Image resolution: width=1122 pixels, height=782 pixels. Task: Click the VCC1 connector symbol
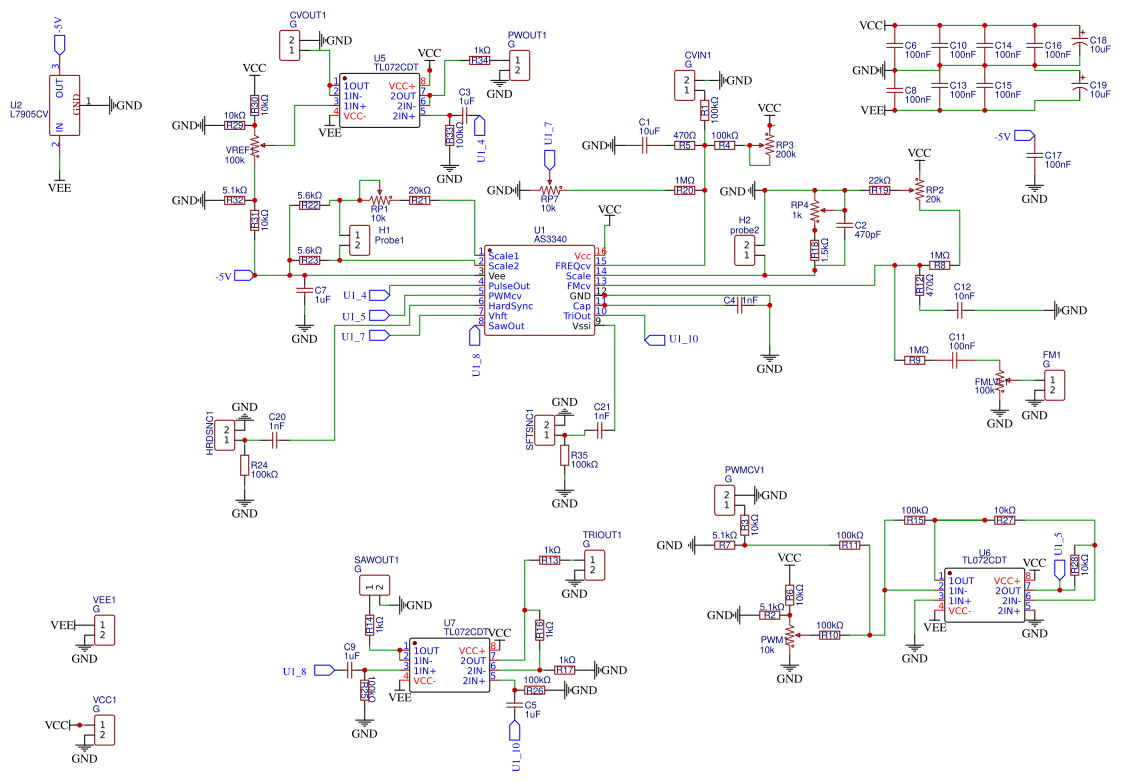pyautogui.click(x=104, y=732)
